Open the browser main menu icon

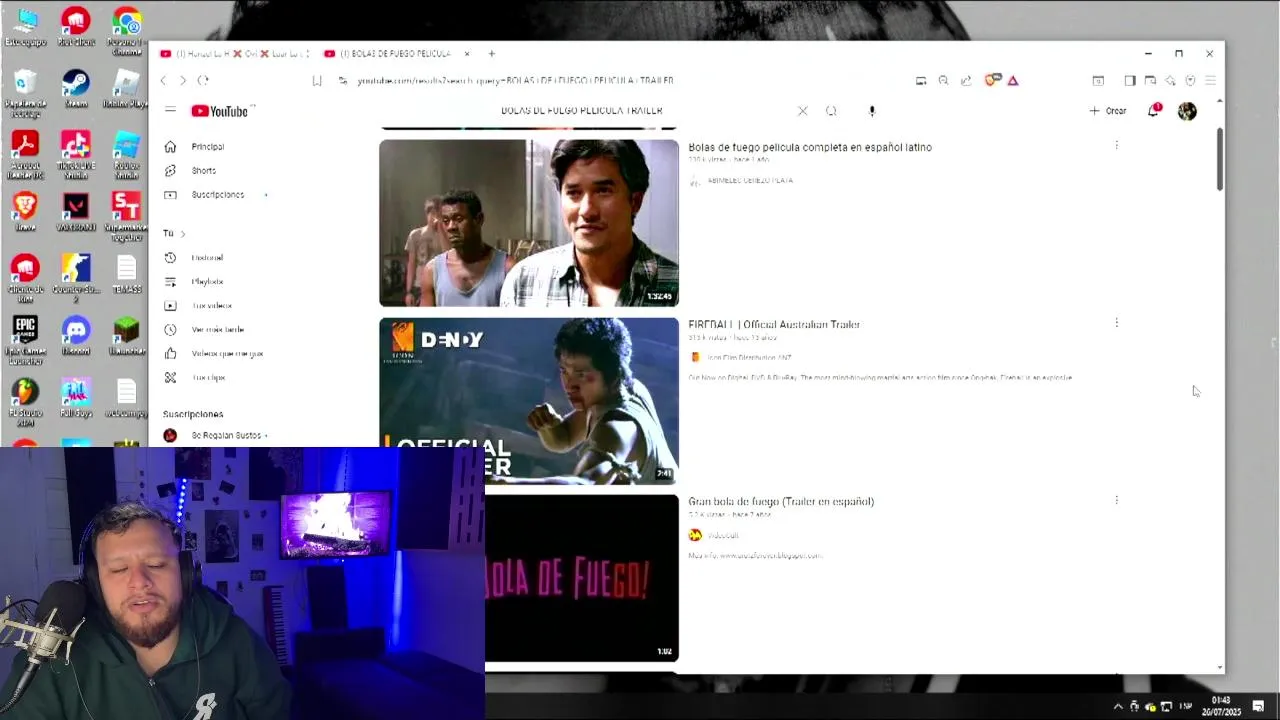(1210, 81)
